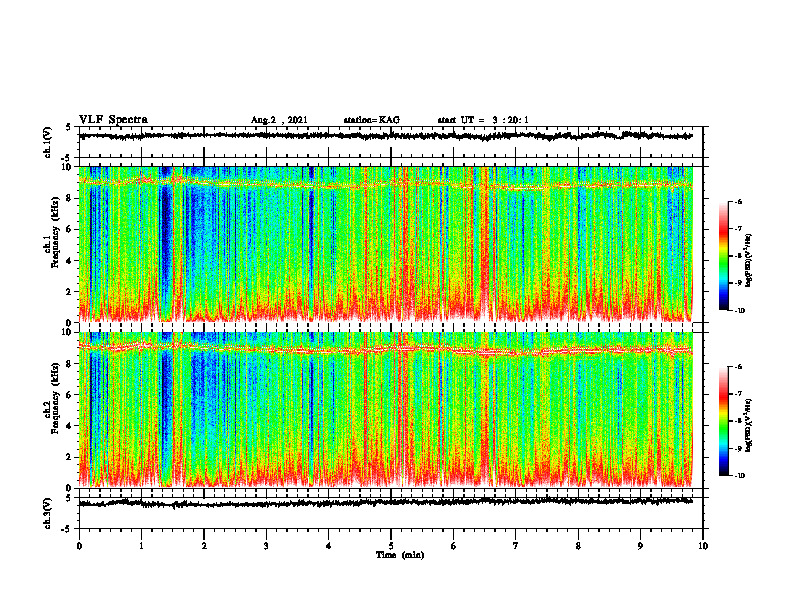Click the time axis tick label '10'
792x612 pixels.
(703, 546)
